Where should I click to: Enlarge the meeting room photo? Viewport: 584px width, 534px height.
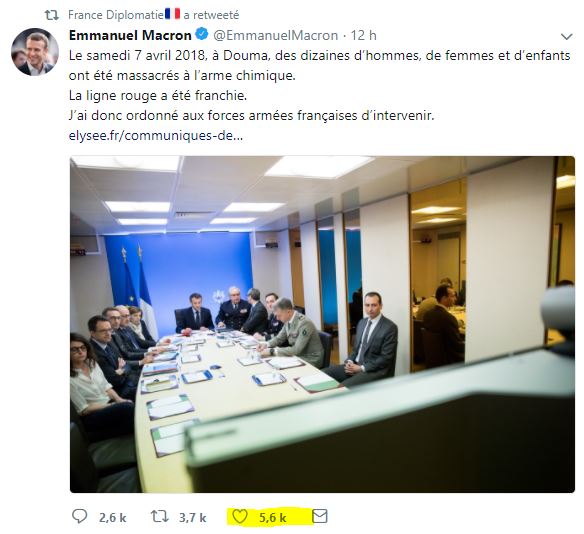[x=322, y=324]
